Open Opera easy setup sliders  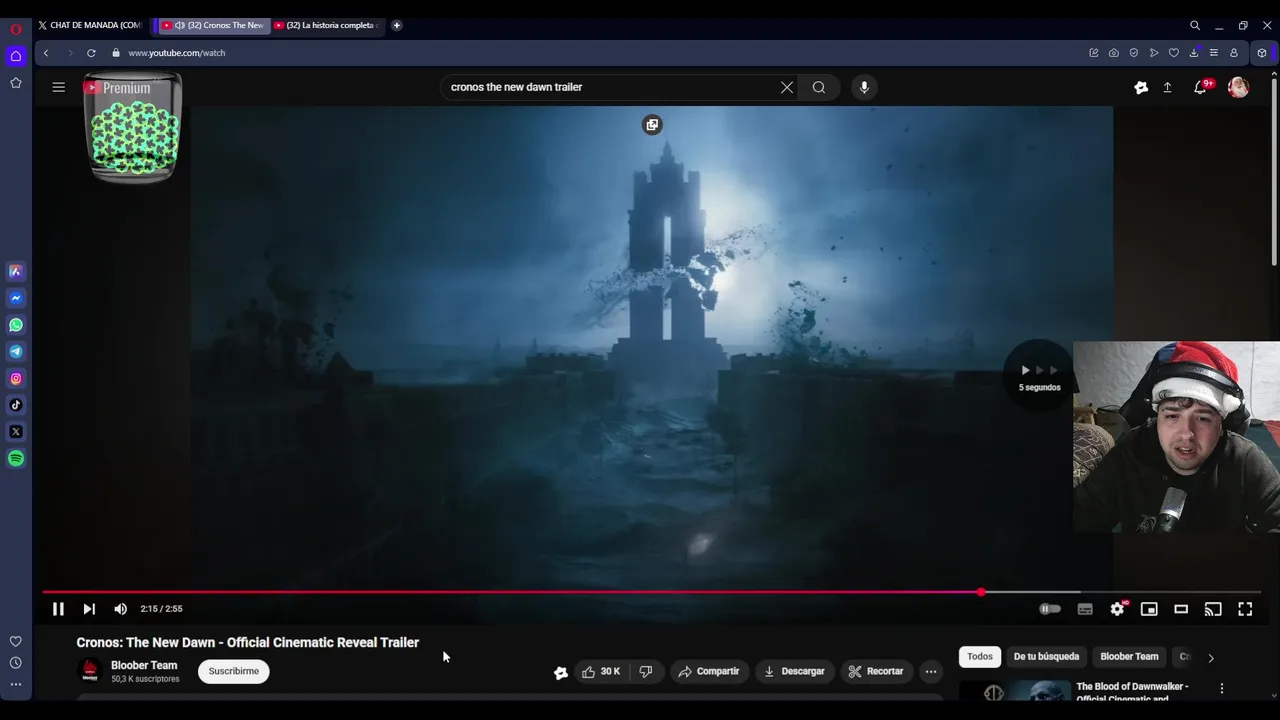[1214, 53]
